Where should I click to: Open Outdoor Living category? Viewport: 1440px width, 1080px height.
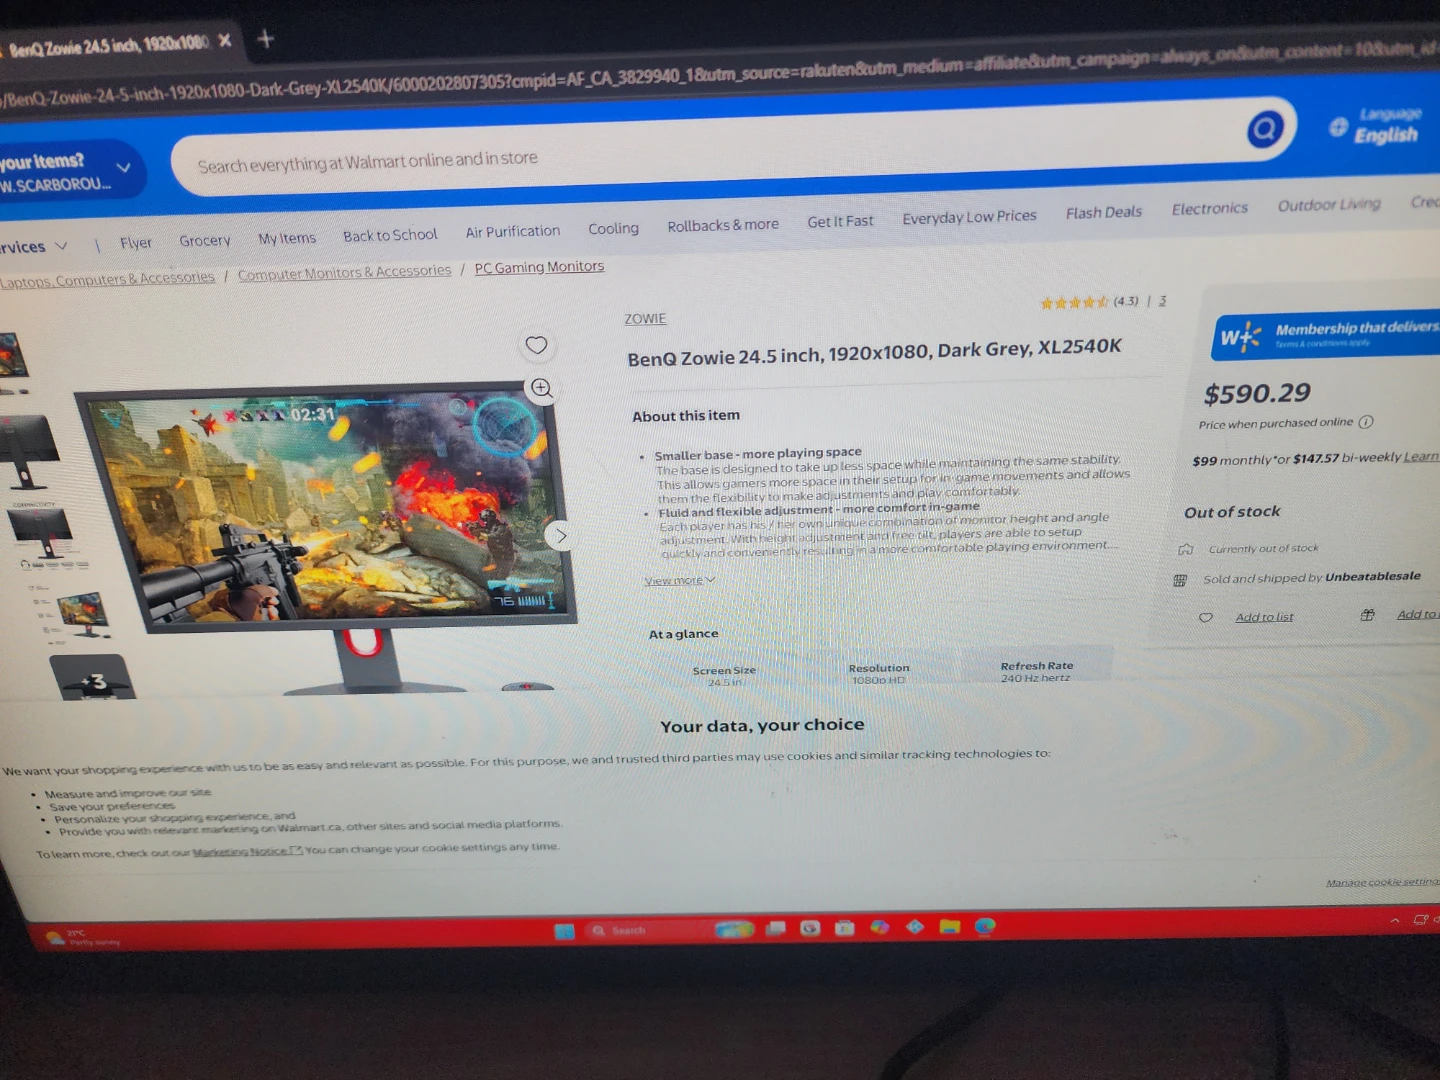tap(1329, 204)
